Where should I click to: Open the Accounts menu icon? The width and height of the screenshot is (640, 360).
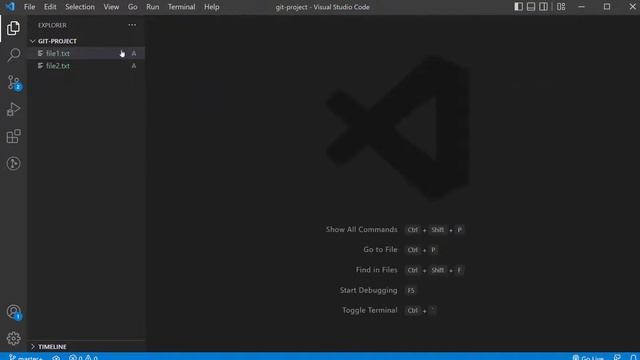14,312
